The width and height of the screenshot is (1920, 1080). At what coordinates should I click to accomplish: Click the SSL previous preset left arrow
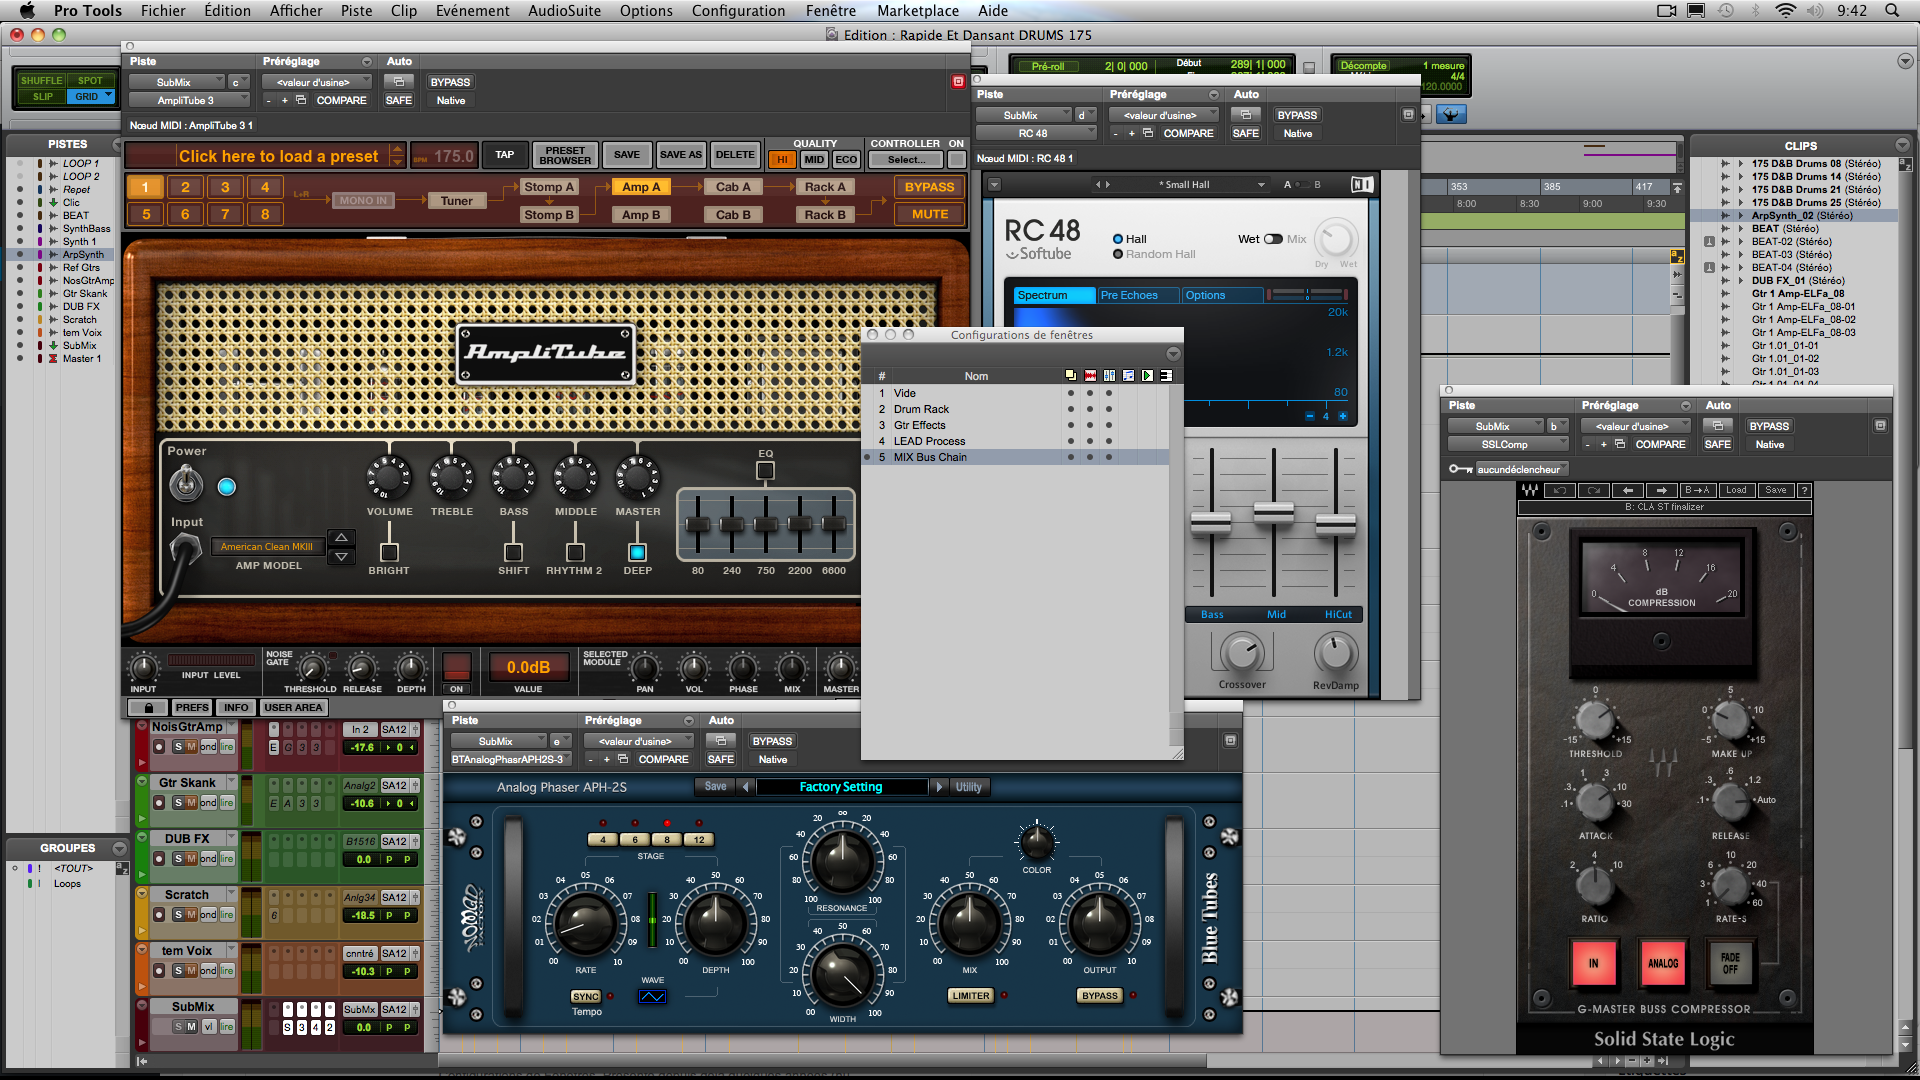pyautogui.click(x=1628, y=490)
